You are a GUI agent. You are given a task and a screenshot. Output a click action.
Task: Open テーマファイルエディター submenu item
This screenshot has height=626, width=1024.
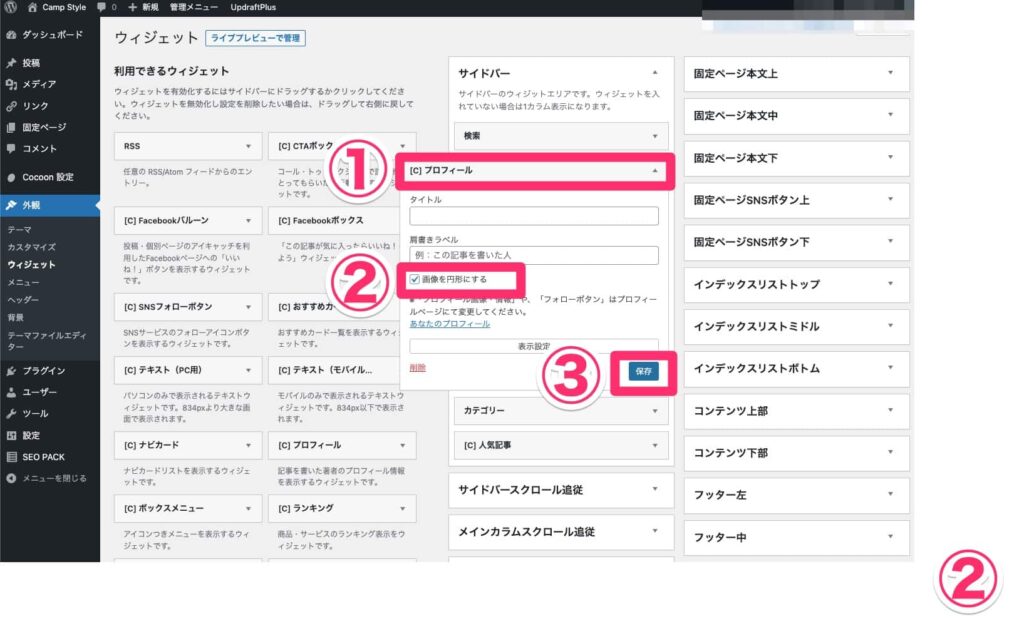point(46,341)
